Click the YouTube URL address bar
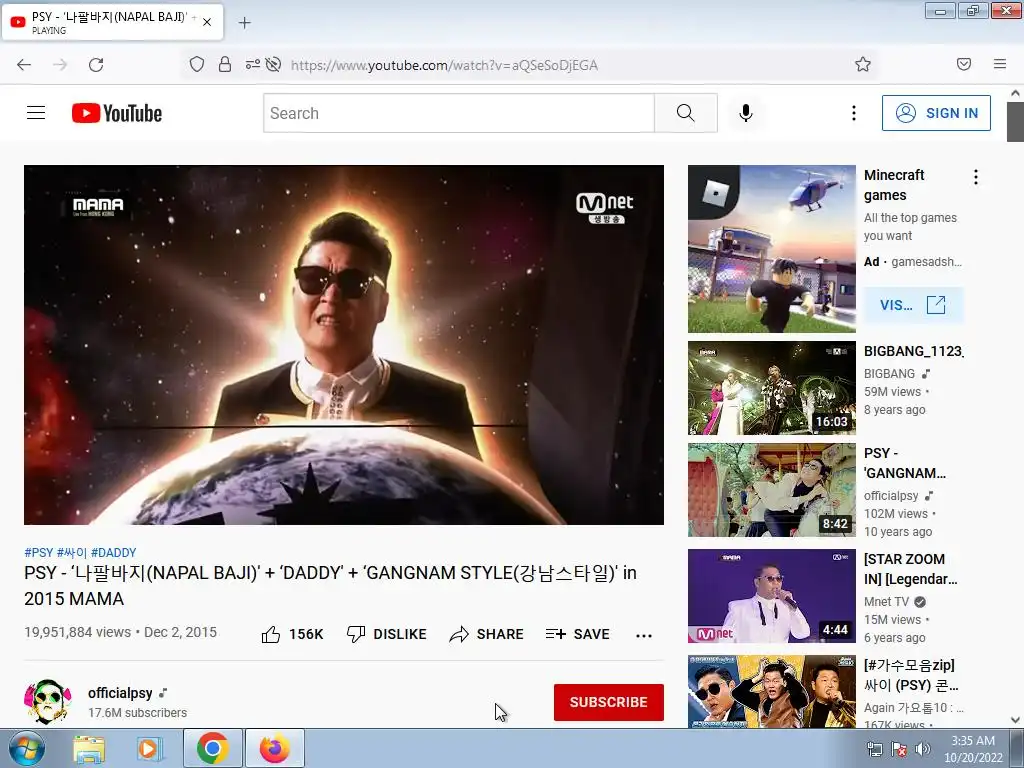This screenshot has height=768, width=1024. pos(444,65)
